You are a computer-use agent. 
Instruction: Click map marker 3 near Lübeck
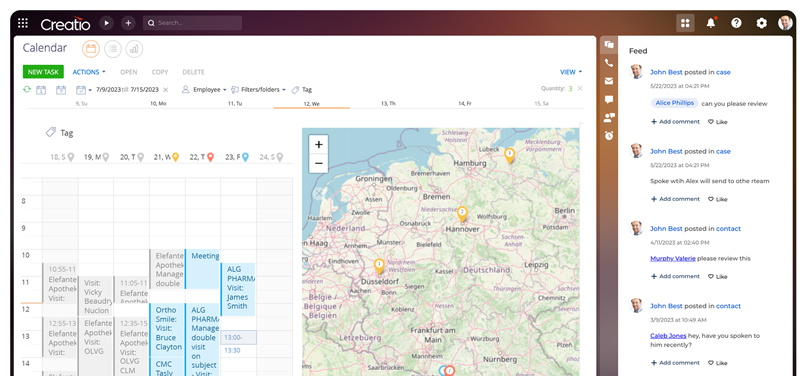click(509, 155)
